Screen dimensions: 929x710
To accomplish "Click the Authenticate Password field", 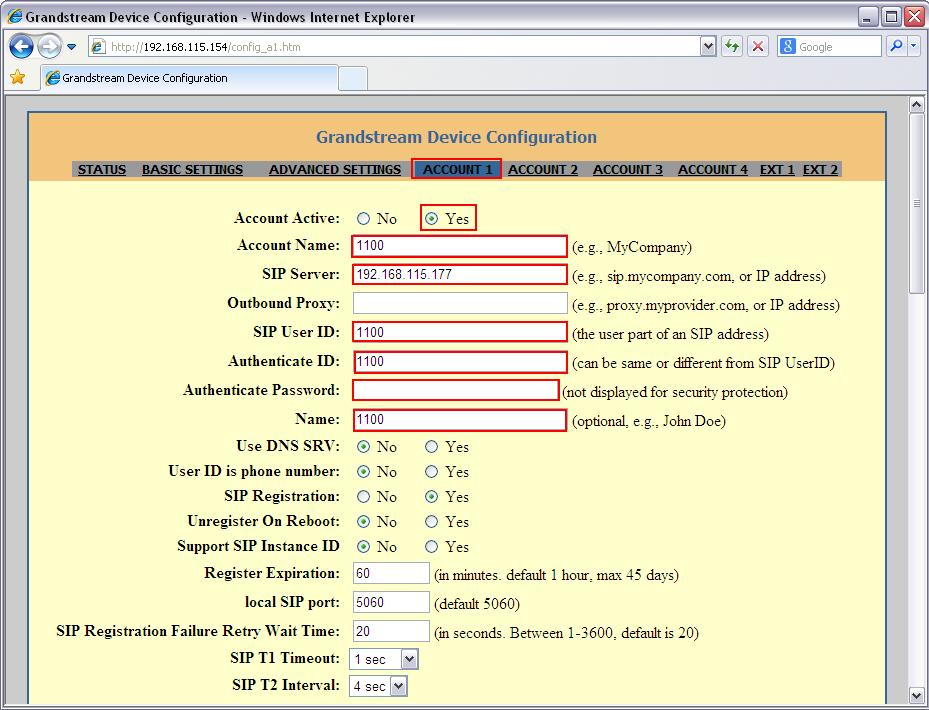I will click(456, 391).
